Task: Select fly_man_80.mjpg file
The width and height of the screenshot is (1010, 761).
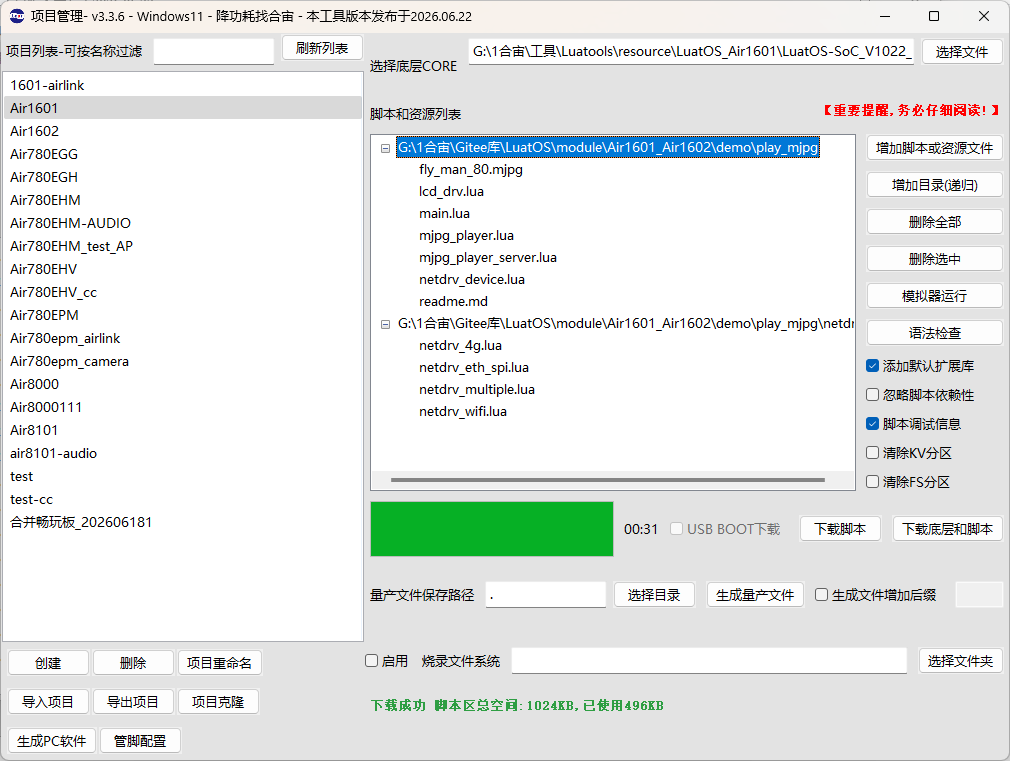Action: click(x=471, y=169)
